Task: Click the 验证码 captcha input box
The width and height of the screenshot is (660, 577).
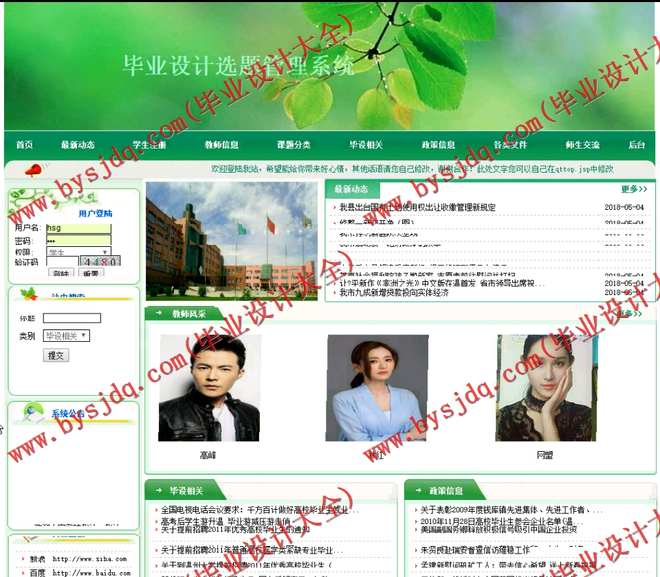Action: (62, 261)
